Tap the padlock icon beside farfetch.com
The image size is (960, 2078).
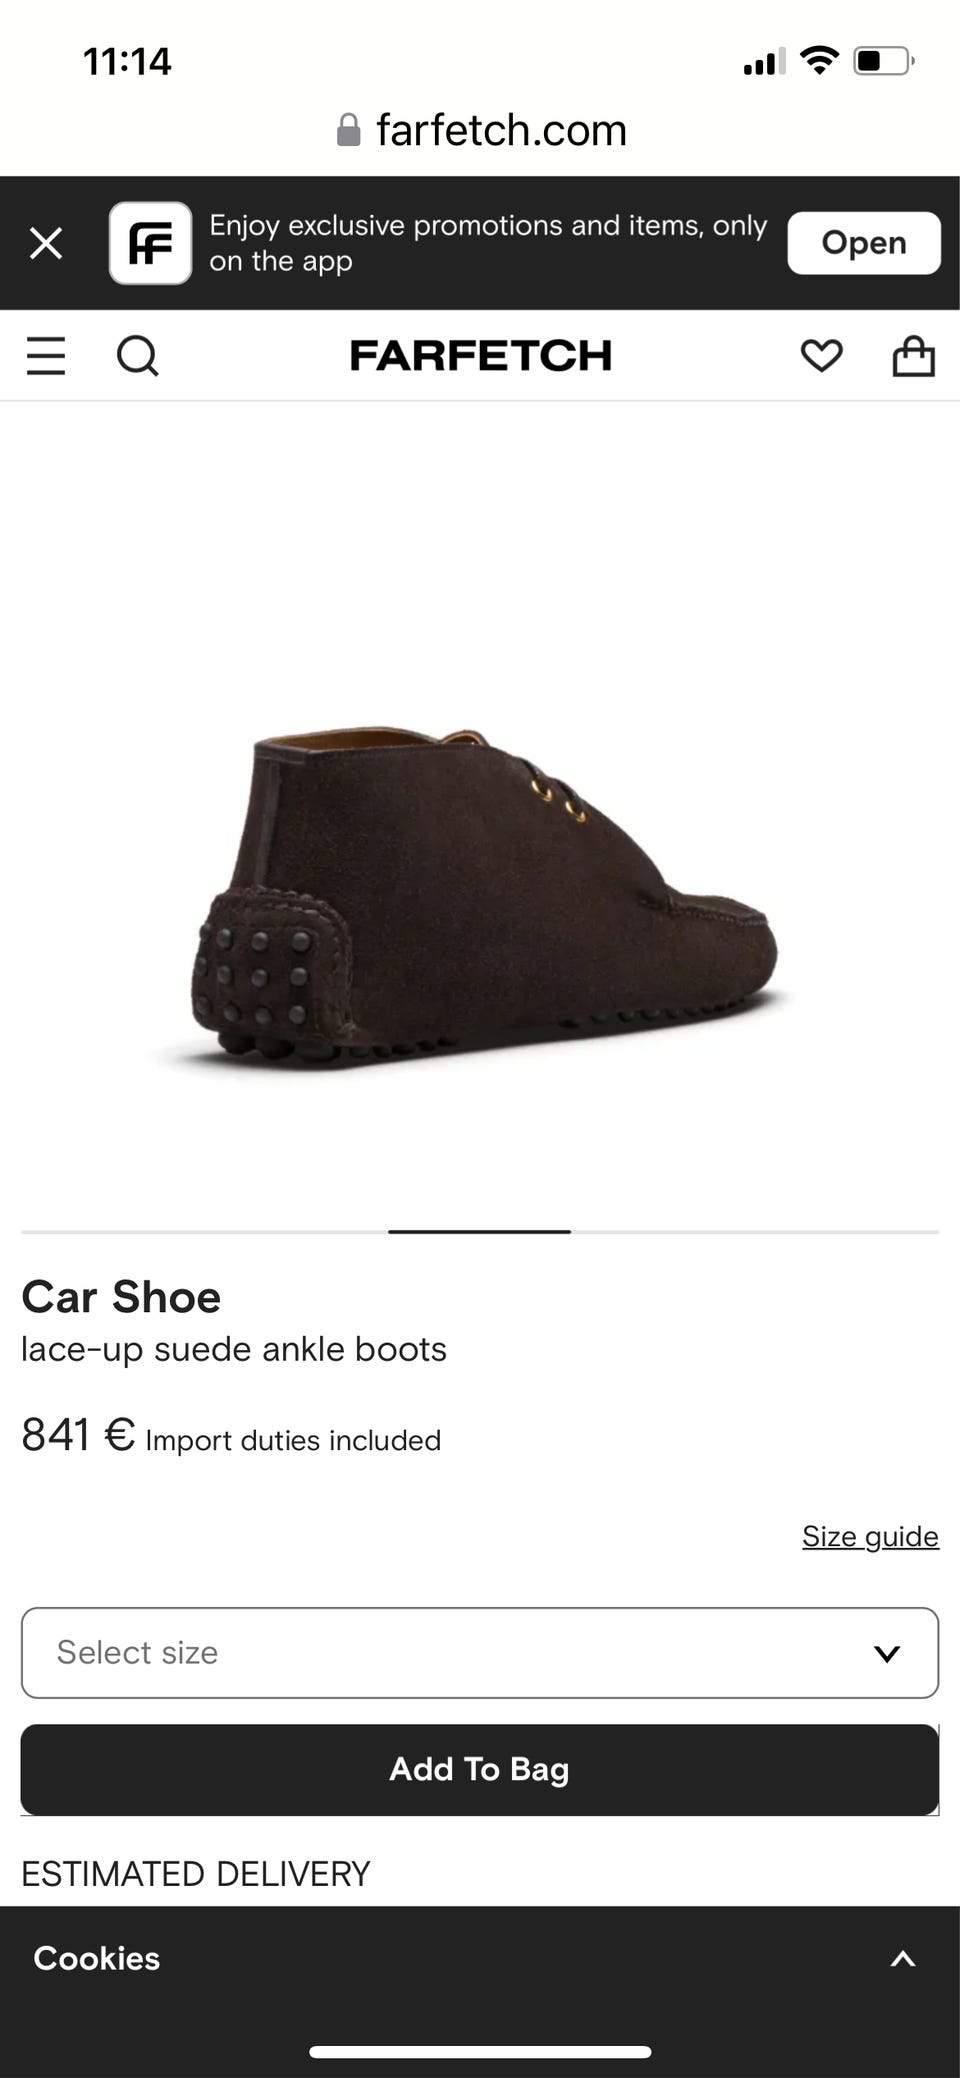tap(348, 130)
